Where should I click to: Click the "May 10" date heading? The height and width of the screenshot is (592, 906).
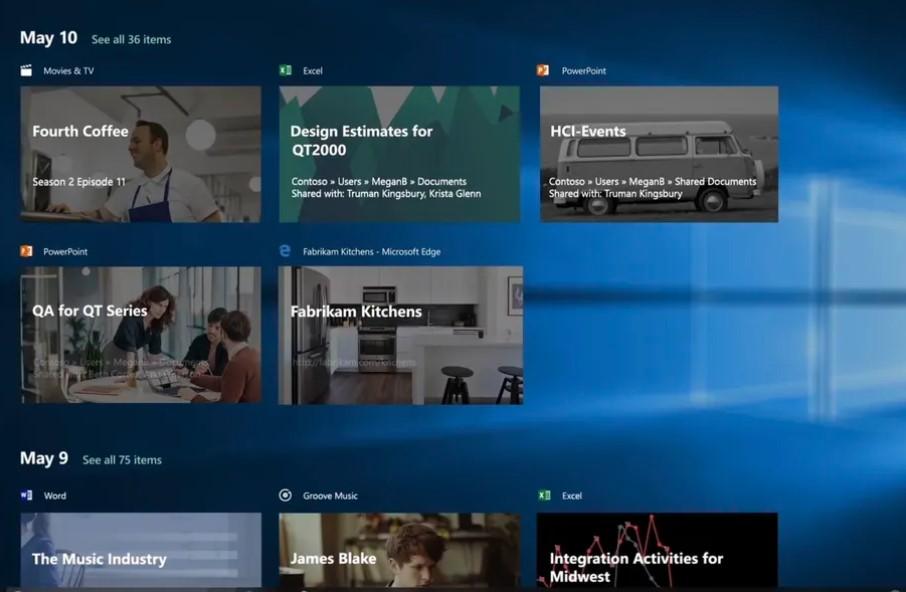[x=49, y=38]
